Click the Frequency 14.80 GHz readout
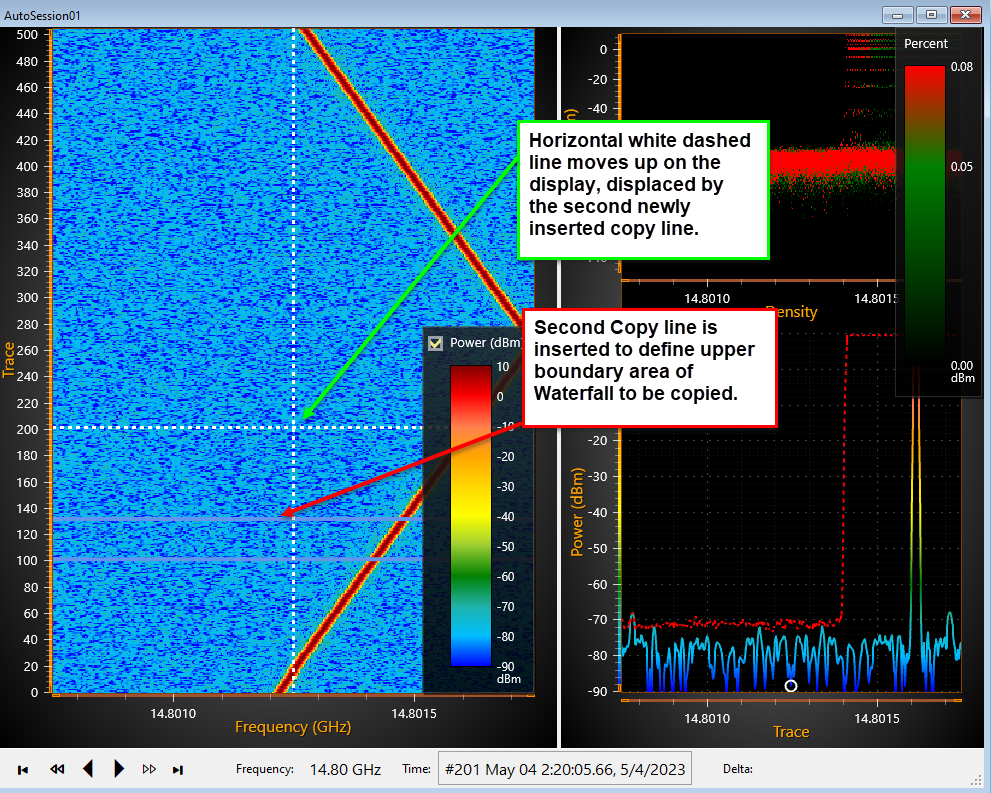Screen dimensions: 991x793 (345, 769)
